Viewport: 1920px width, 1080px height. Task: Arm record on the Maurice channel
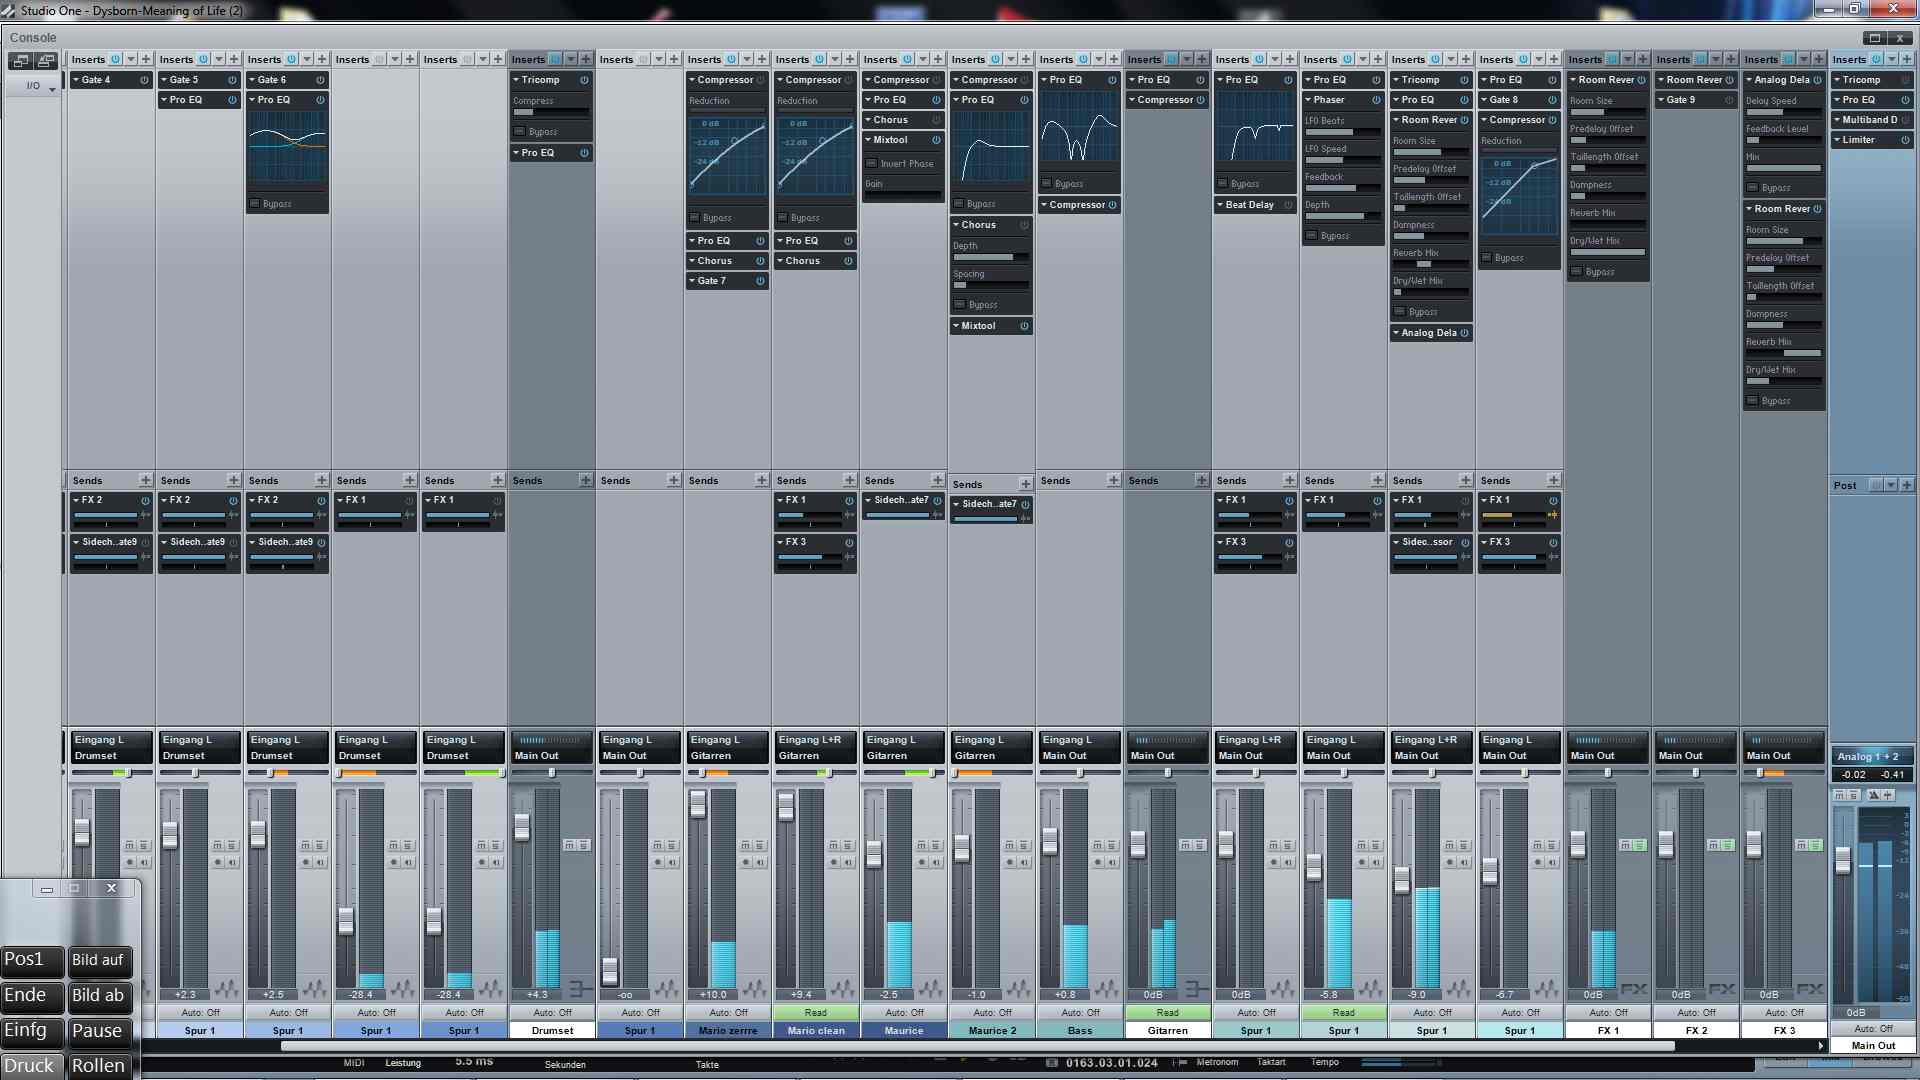(921, 862)
